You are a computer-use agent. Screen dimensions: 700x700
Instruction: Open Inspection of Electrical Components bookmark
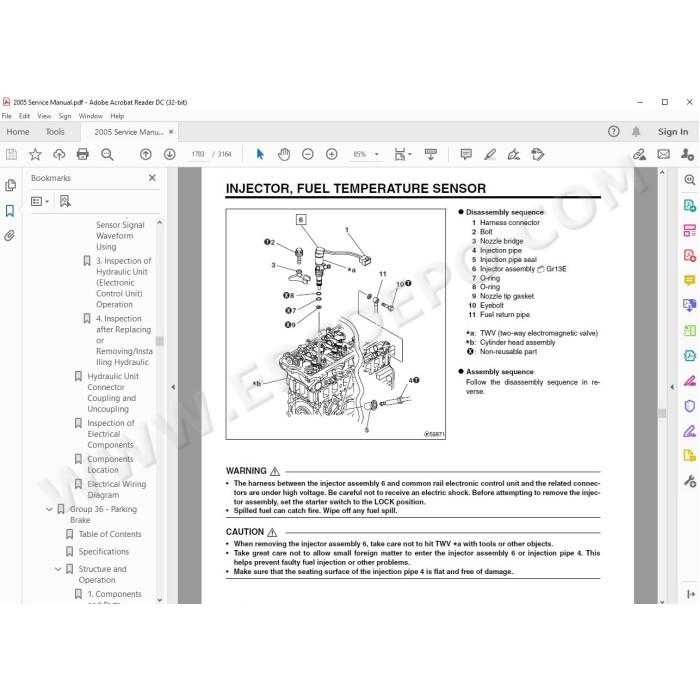[x=111, y=434]
